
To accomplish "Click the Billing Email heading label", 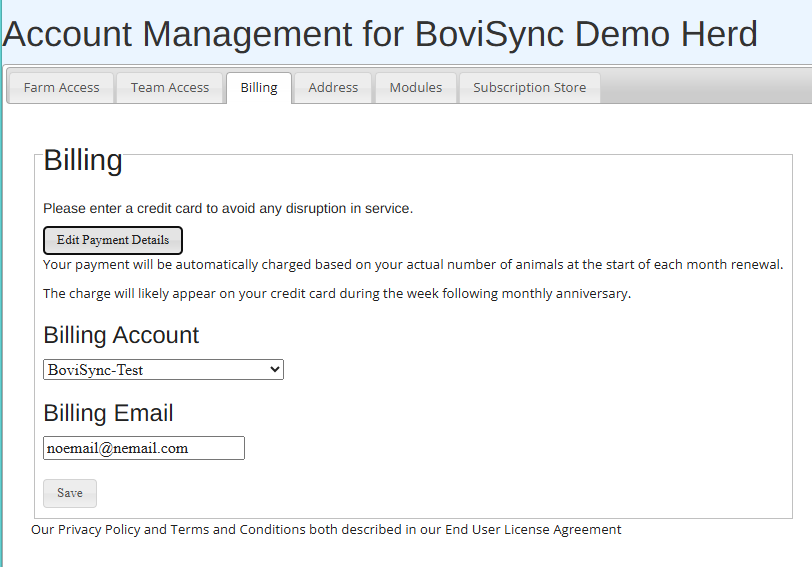I will (108, 413).
